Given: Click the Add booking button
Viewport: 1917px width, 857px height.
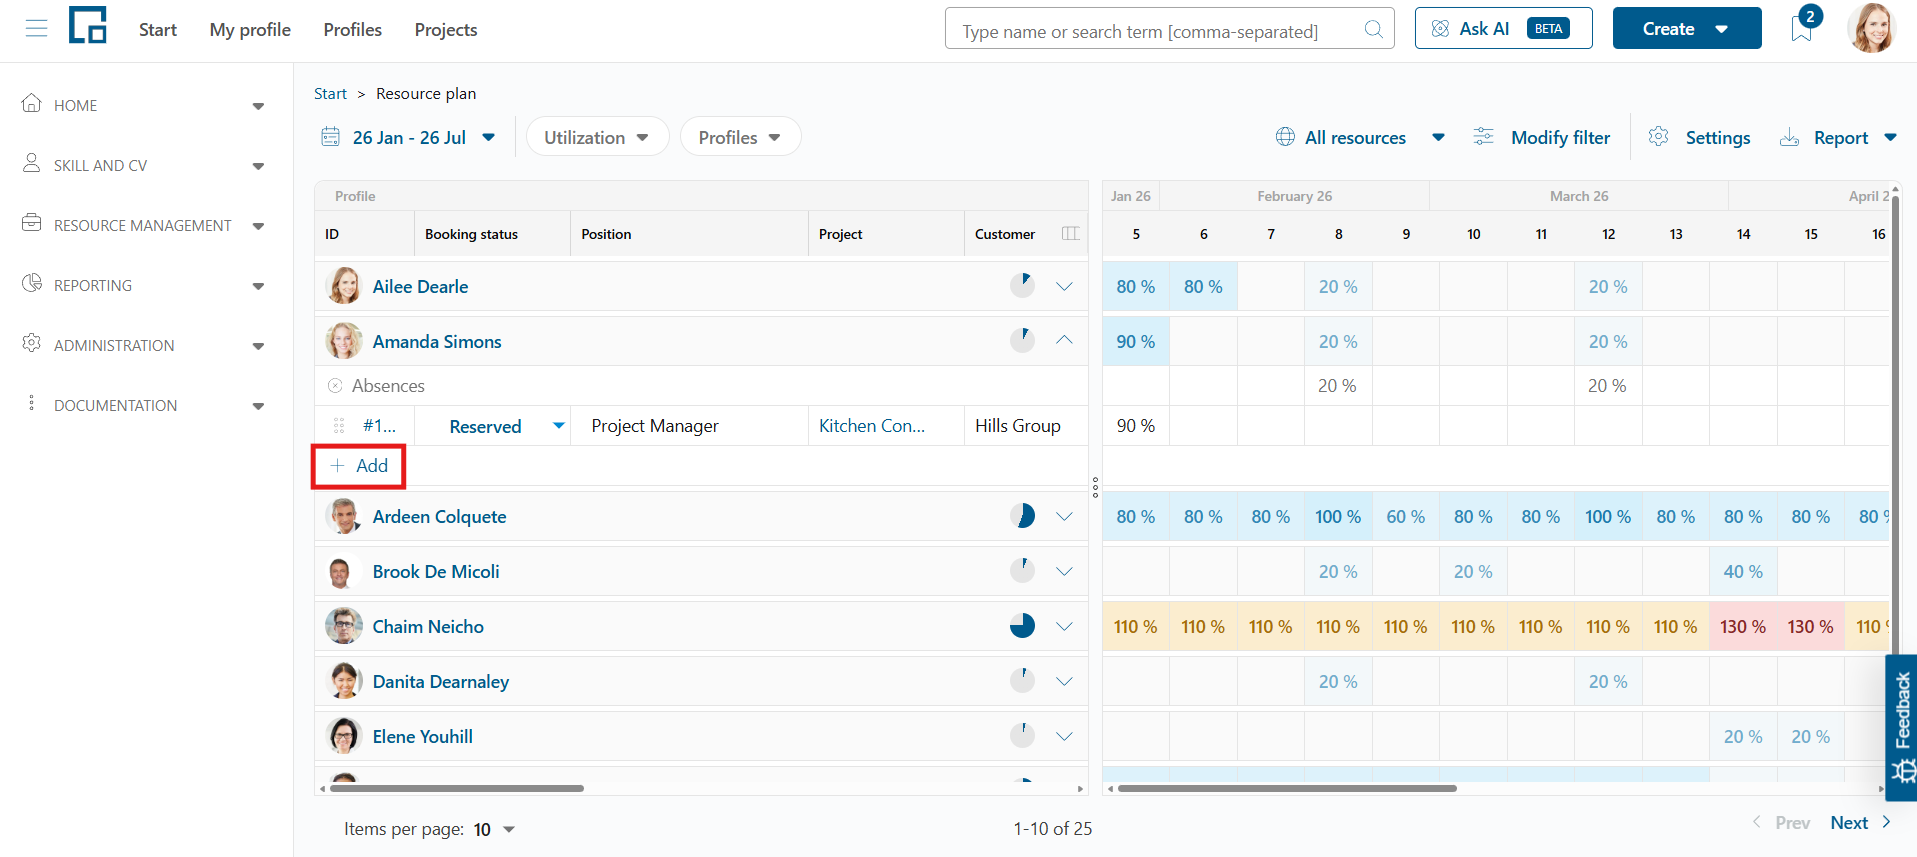Looking at the screenshot, I should click(359, 466).
